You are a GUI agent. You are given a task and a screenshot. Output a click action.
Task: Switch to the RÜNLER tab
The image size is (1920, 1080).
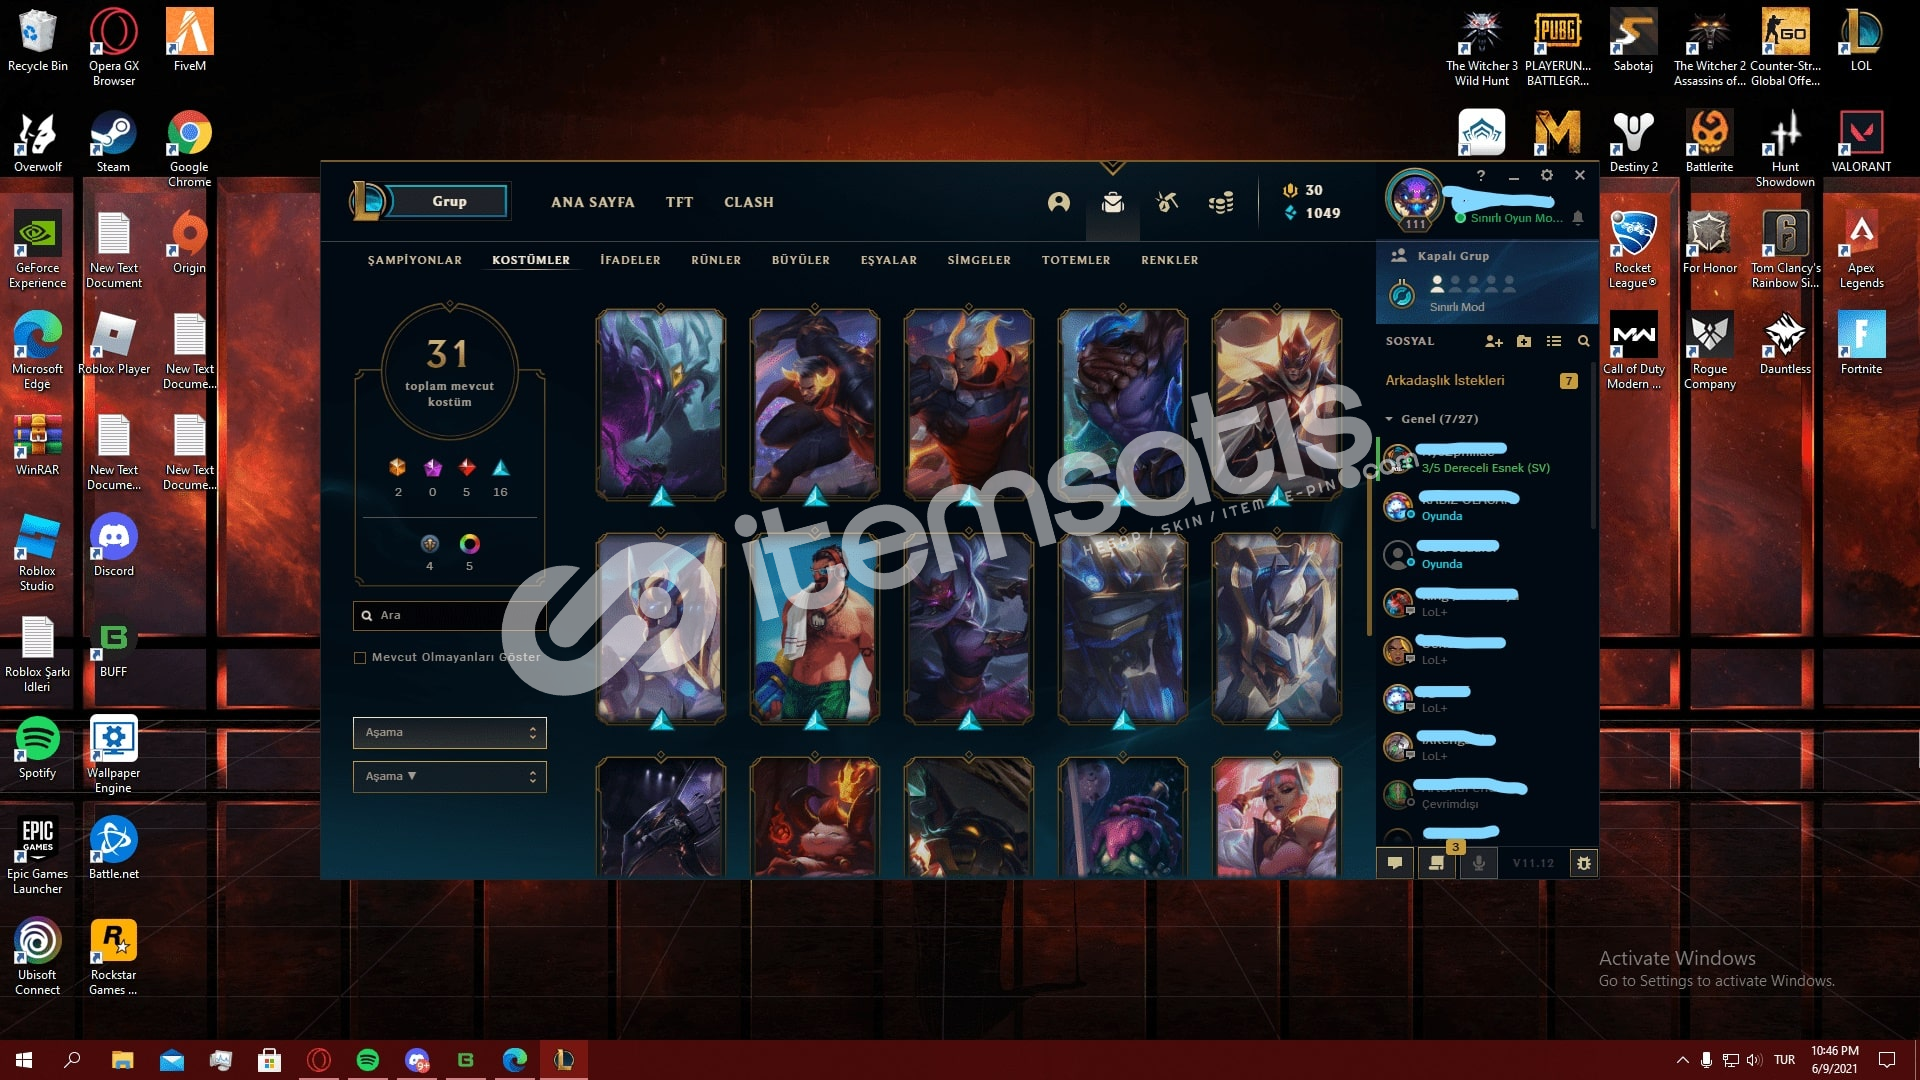716,260
